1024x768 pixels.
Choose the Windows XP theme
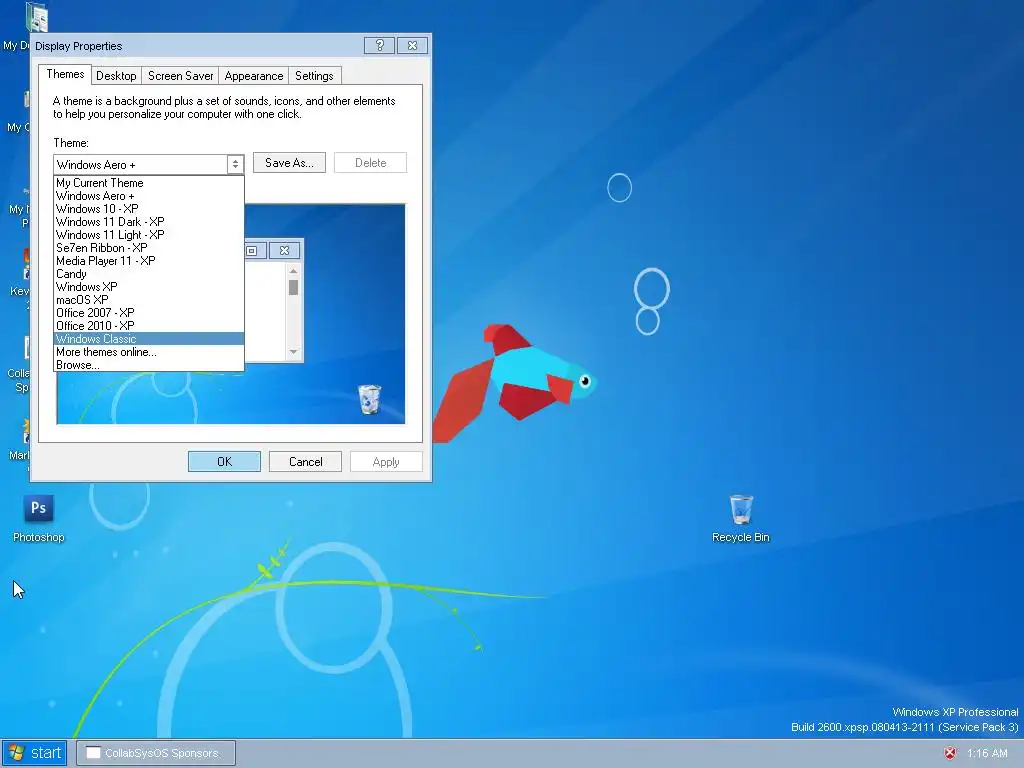[149, 287]
